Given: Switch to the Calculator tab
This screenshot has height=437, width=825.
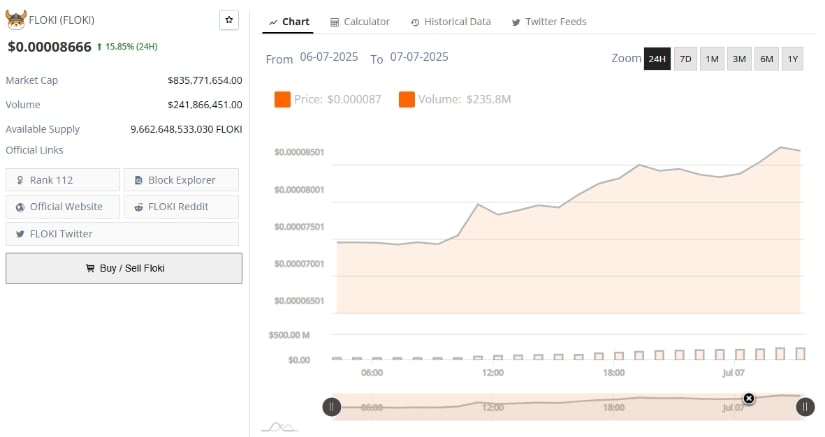Looking at the screenshot, I should 360,22.
